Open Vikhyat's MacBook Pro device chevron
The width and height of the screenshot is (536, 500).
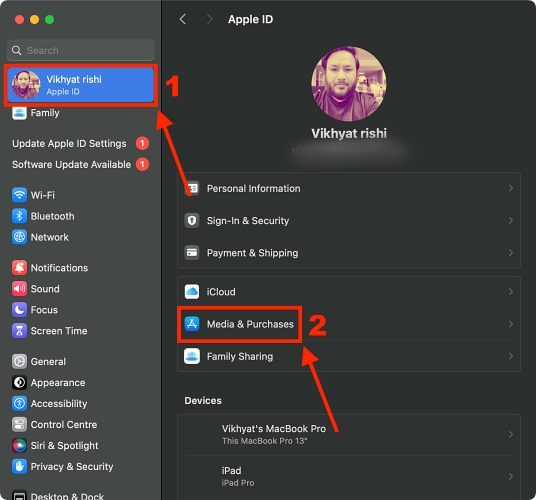[511, 434]
